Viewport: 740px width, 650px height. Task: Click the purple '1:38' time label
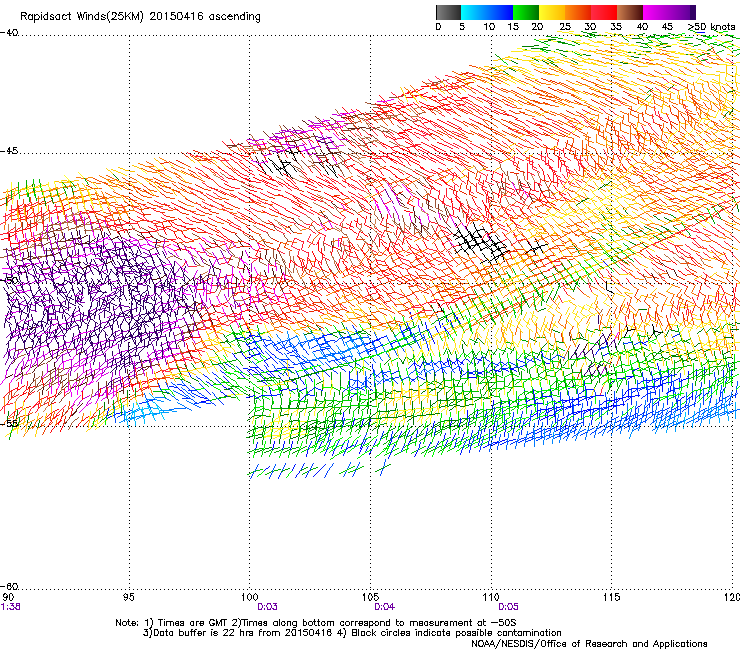[x=10, y=607]
